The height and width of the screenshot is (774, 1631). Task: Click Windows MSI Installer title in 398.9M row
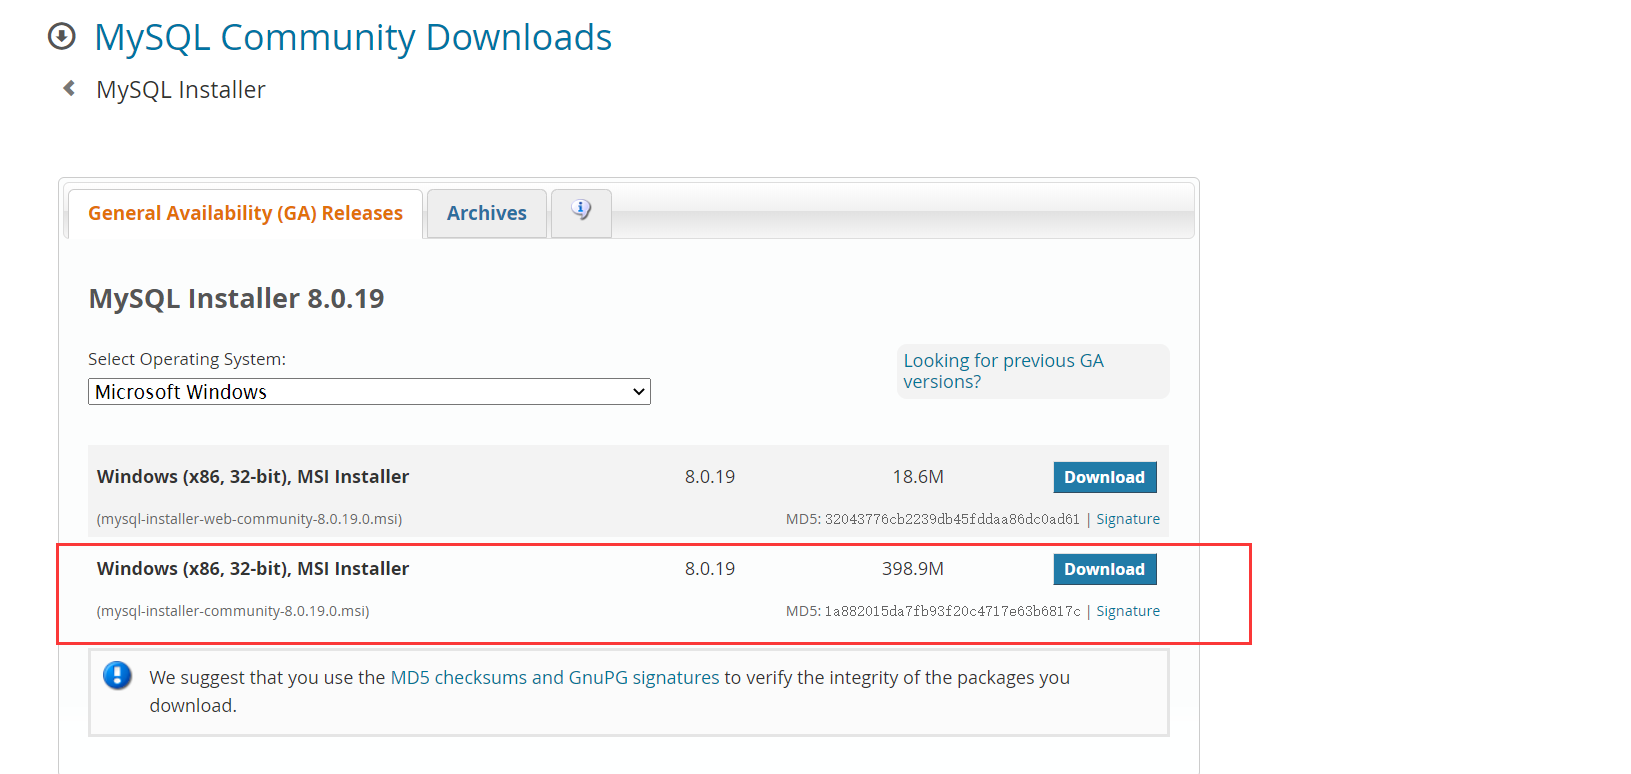(x=253, y=569)
